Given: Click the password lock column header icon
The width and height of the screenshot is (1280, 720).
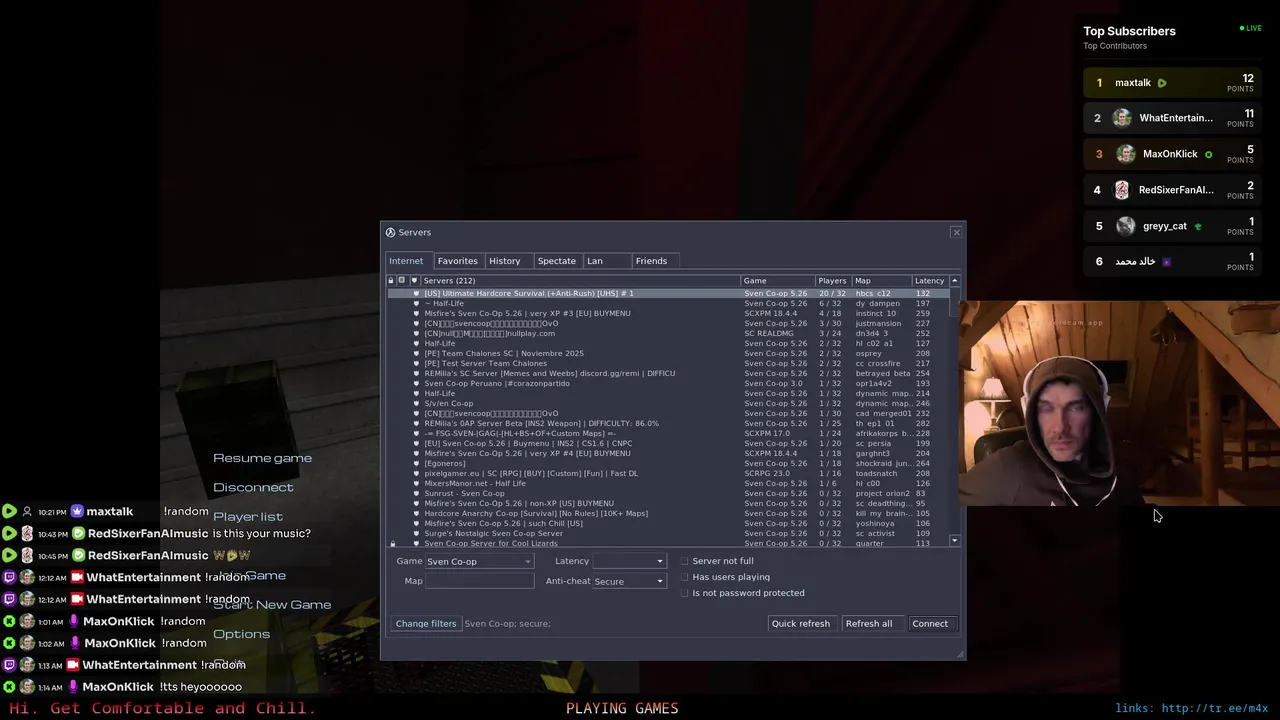Looking at the screenshot, I should tap(391, 281).
